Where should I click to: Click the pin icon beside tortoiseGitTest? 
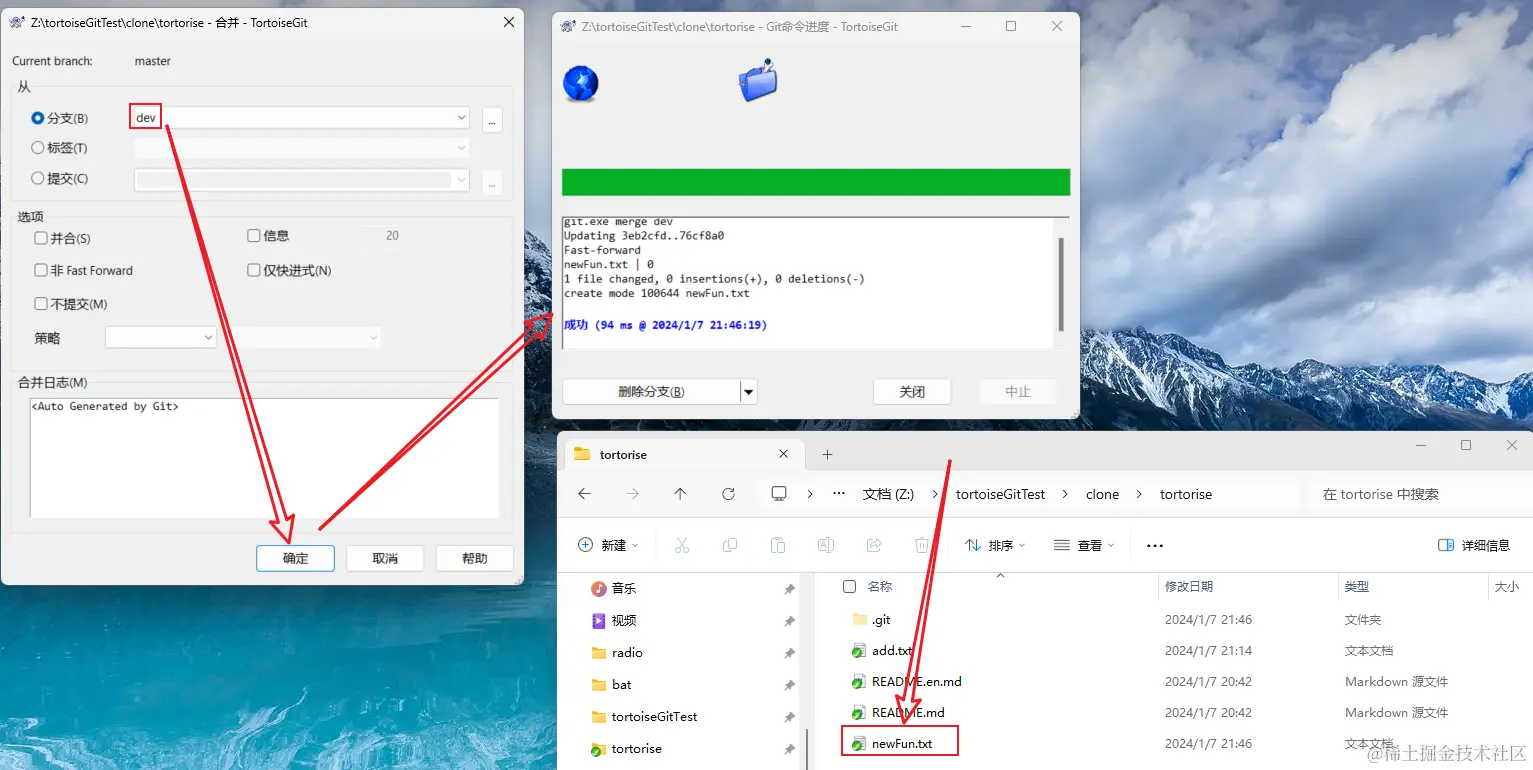point(789,717)
